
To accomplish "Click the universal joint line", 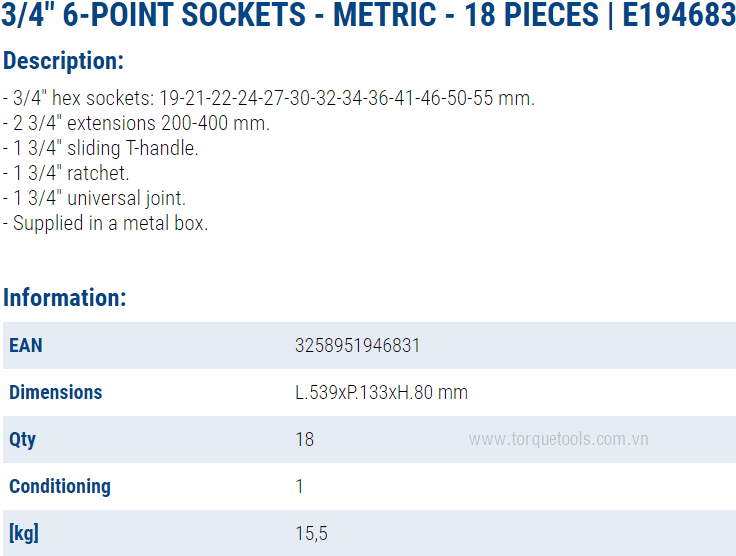I will coord(95,198).
